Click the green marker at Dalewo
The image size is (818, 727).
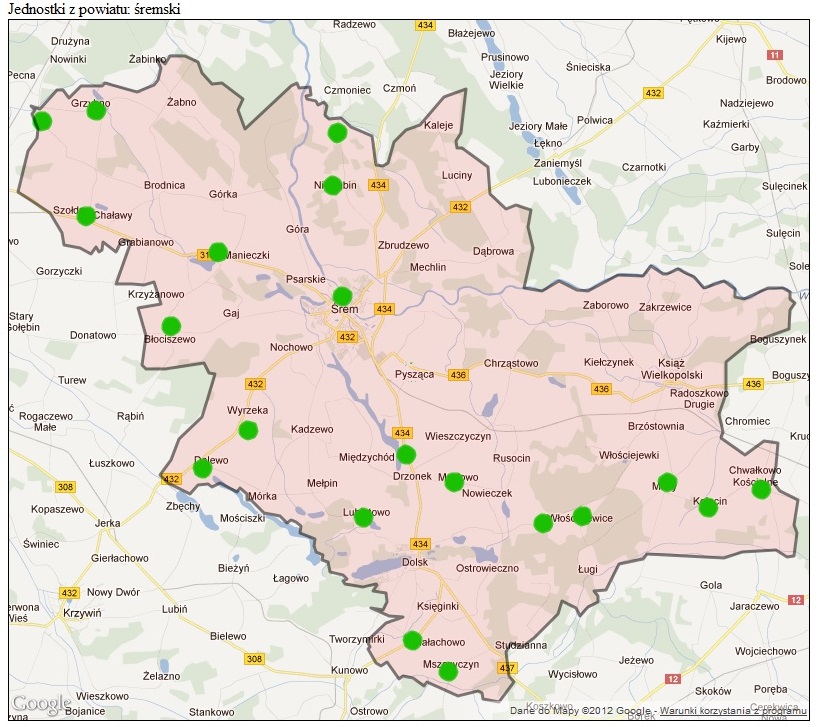coord(202,468)
